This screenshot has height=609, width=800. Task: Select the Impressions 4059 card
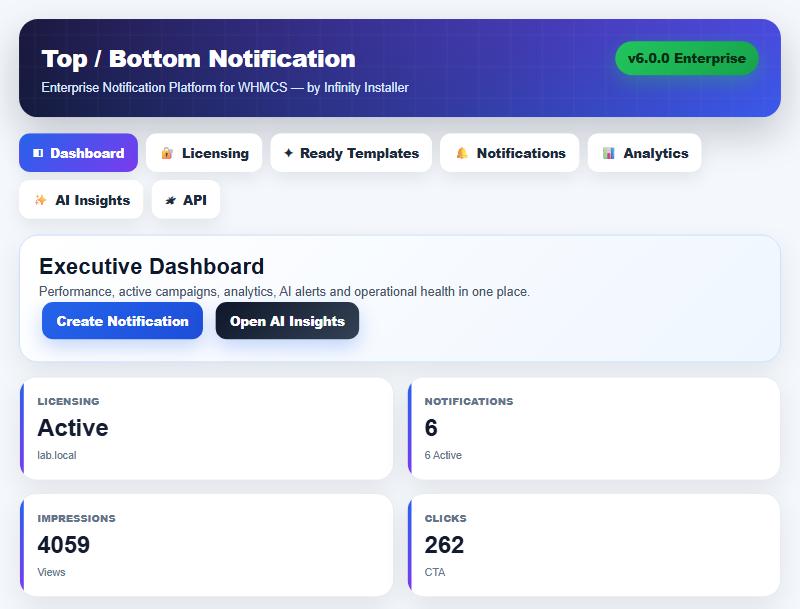coord(207,545)
